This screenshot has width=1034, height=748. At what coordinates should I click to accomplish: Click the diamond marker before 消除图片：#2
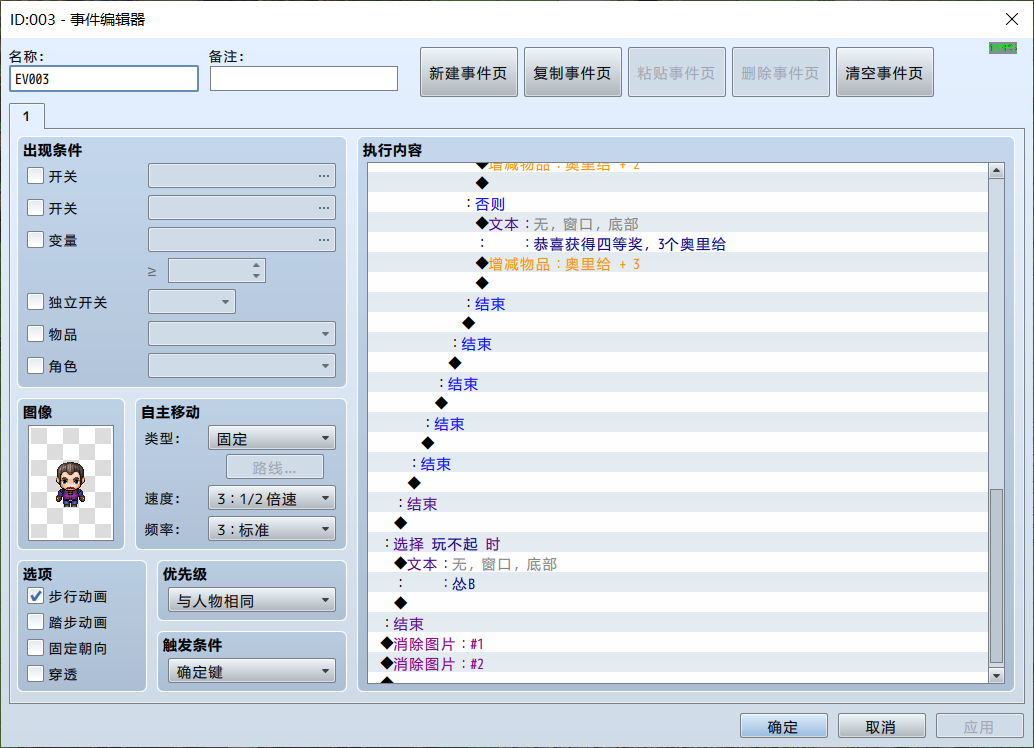387,662
